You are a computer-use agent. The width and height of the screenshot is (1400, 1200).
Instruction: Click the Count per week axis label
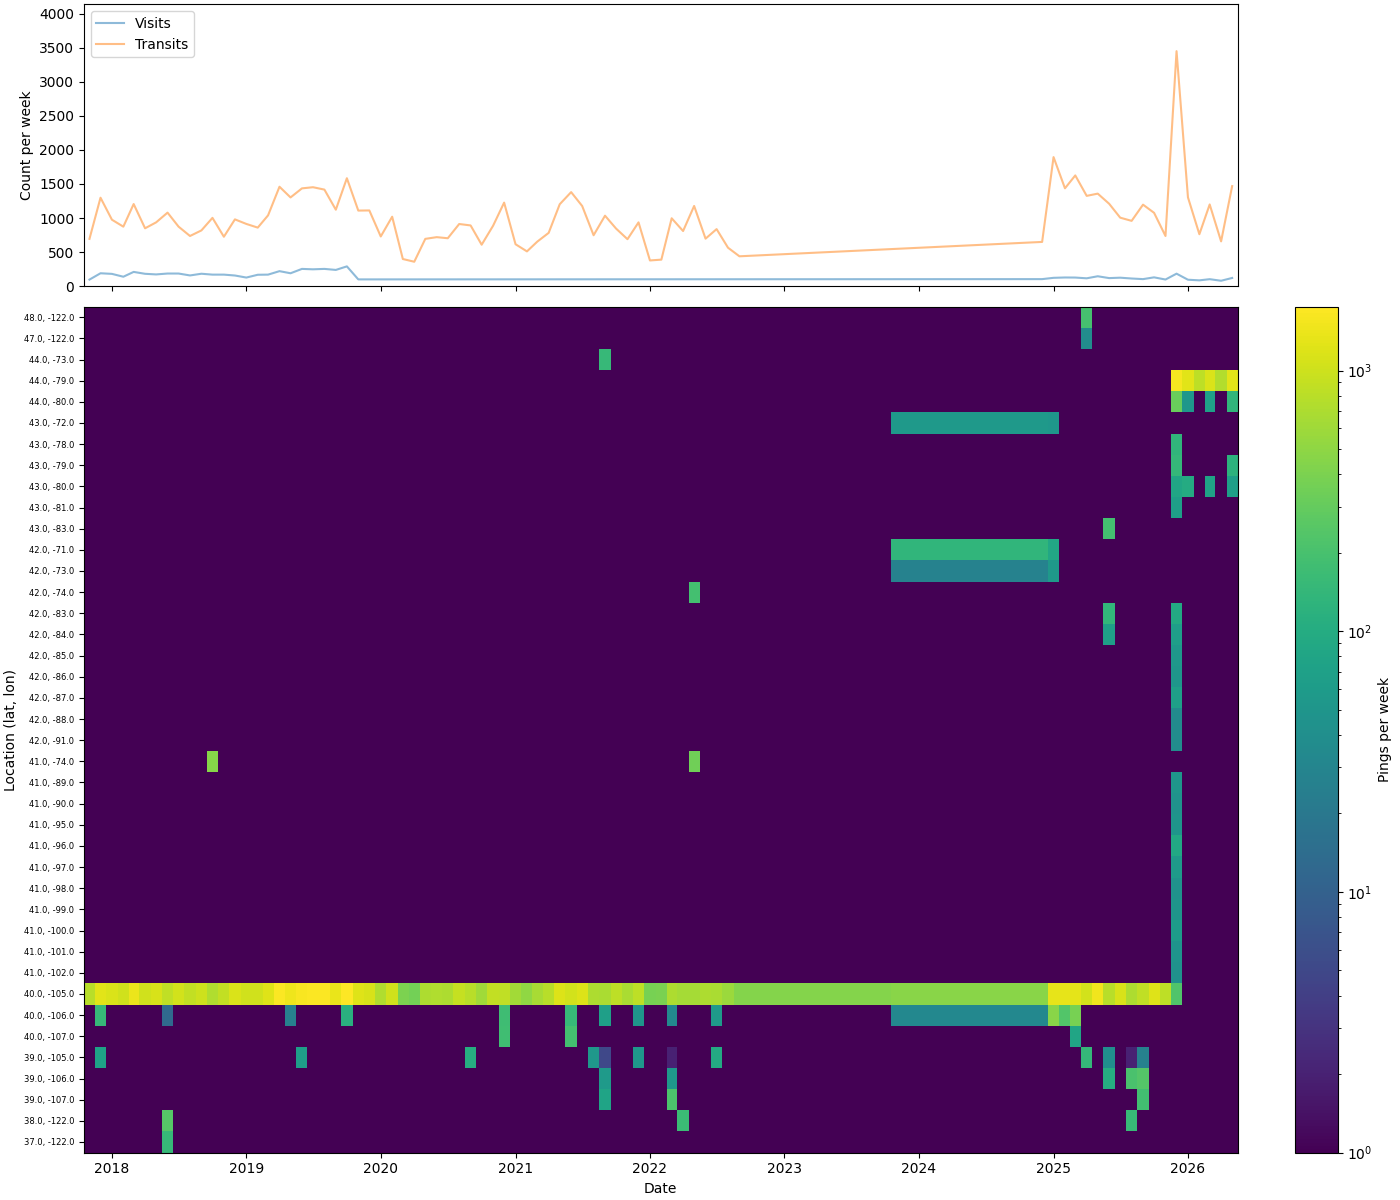26,146
